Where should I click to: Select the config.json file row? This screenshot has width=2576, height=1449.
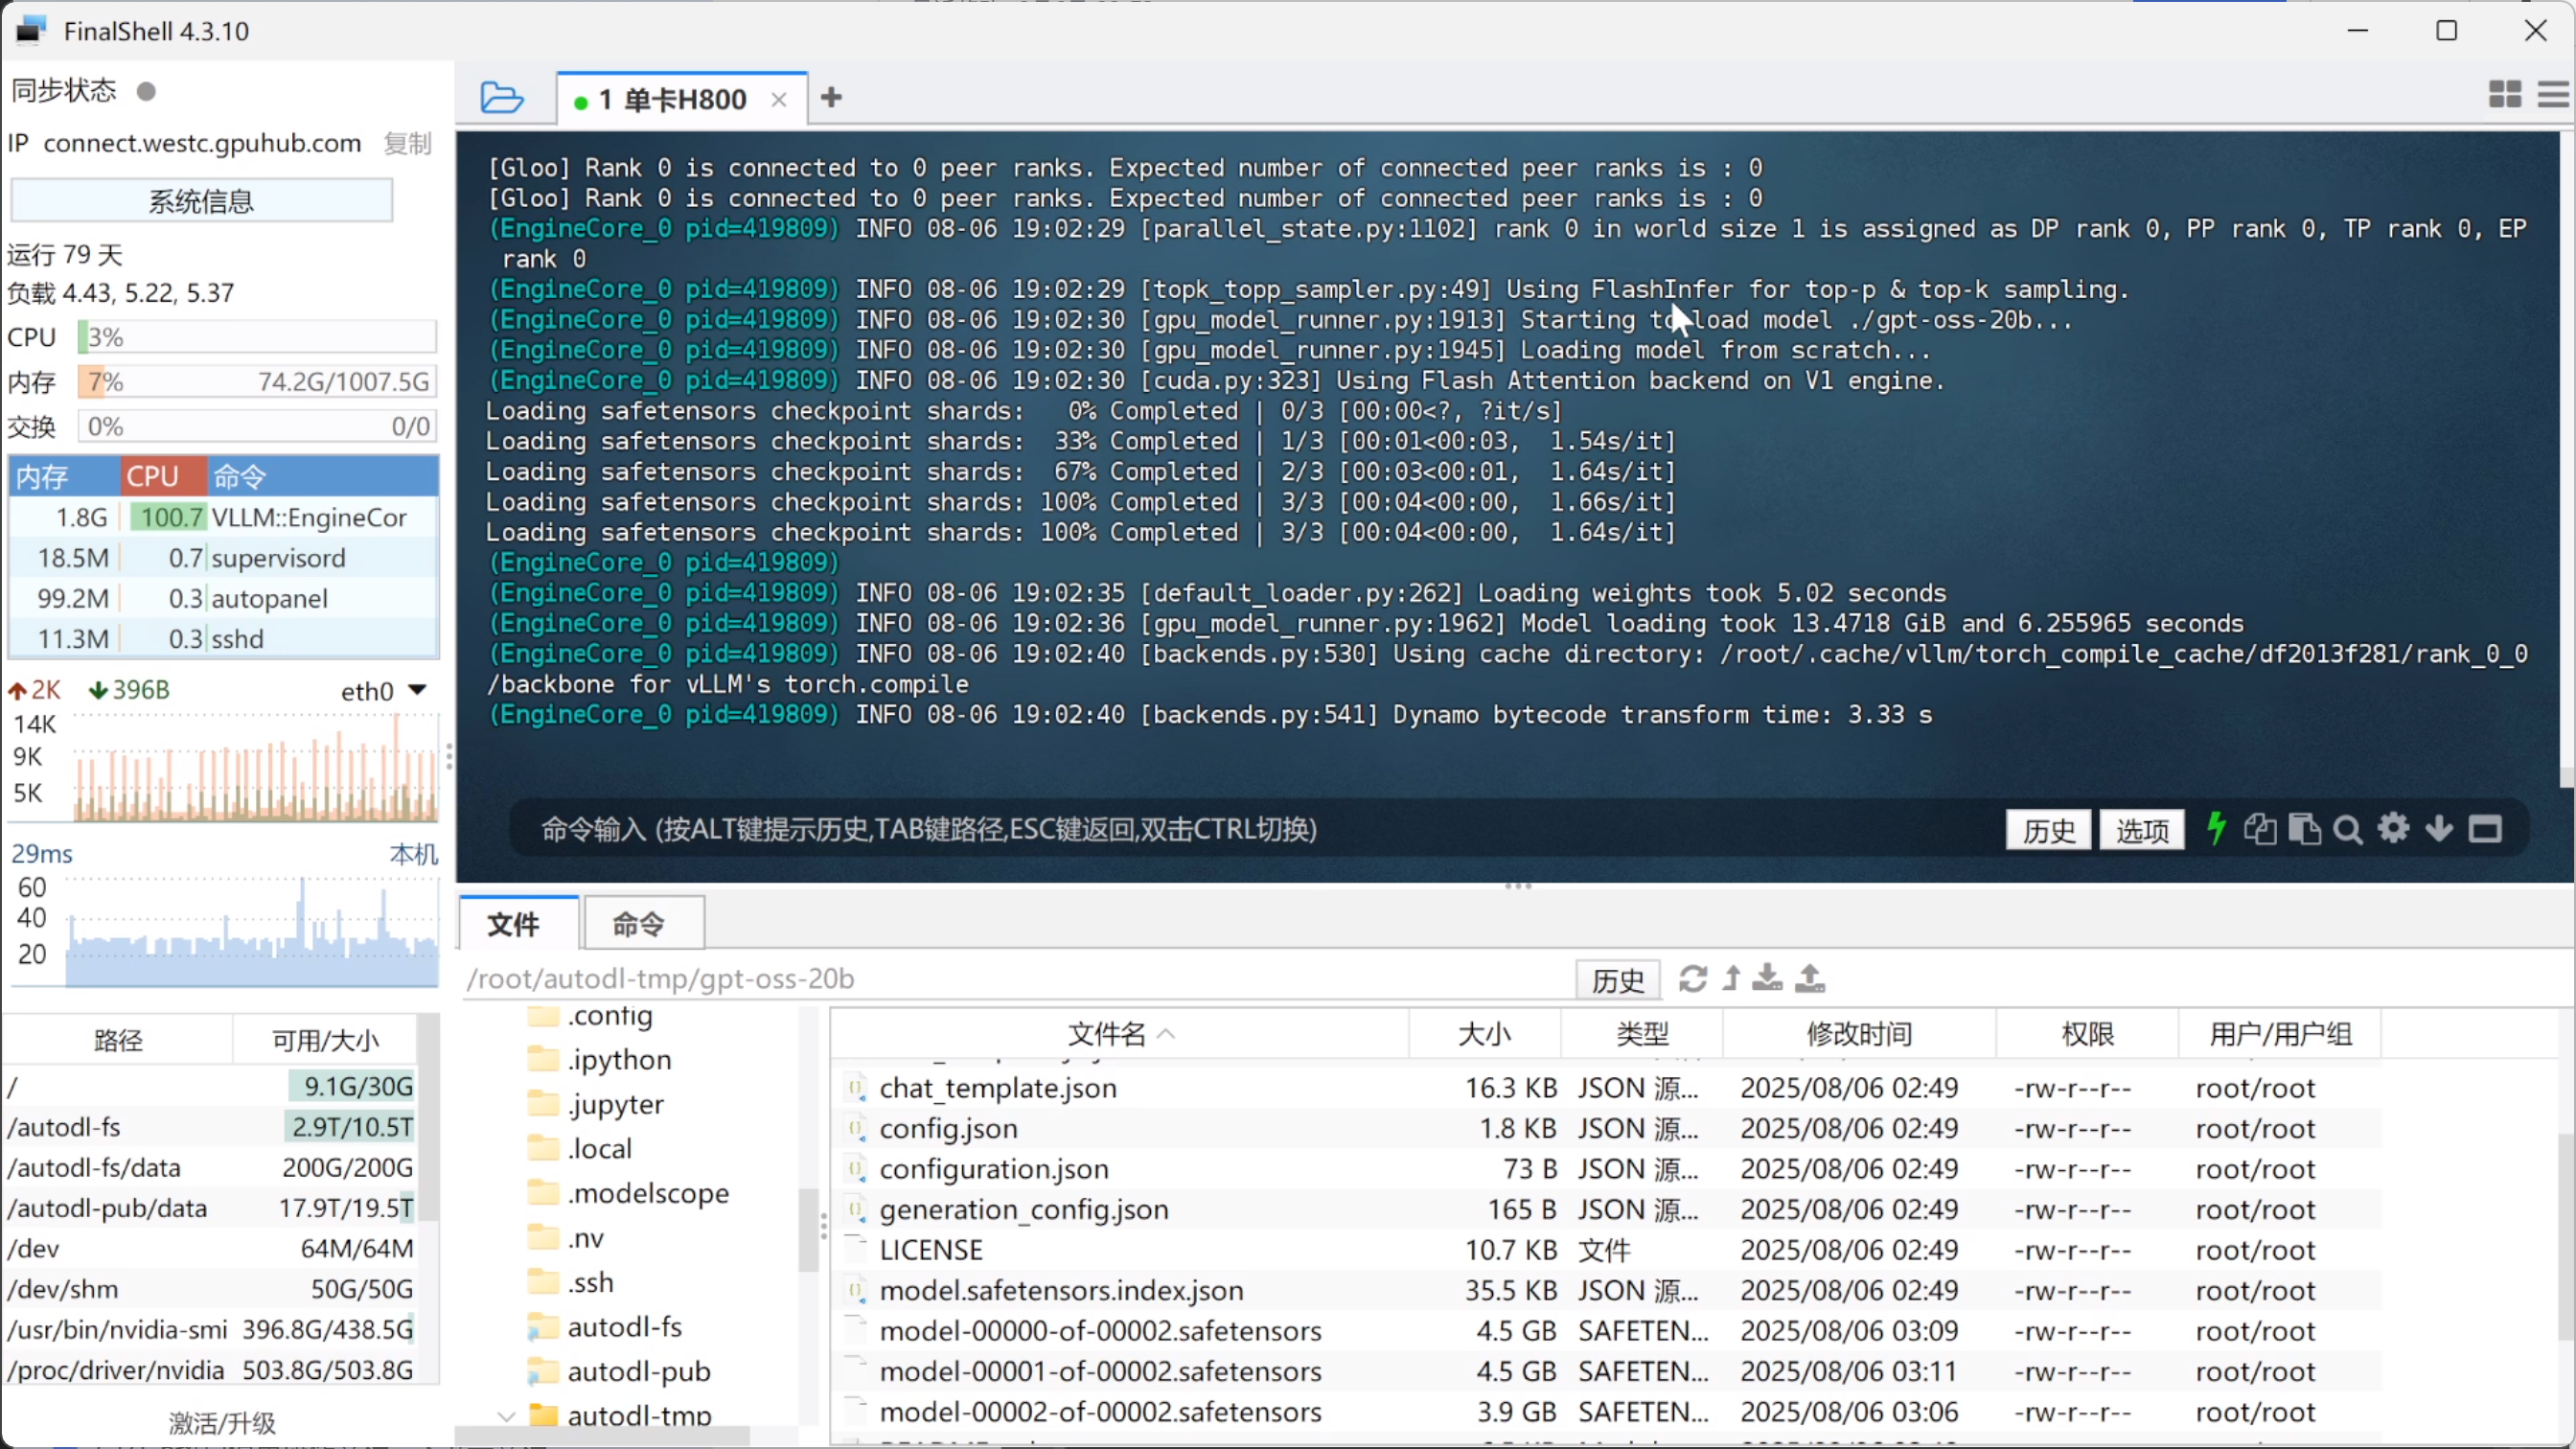click(1605, 1128)
